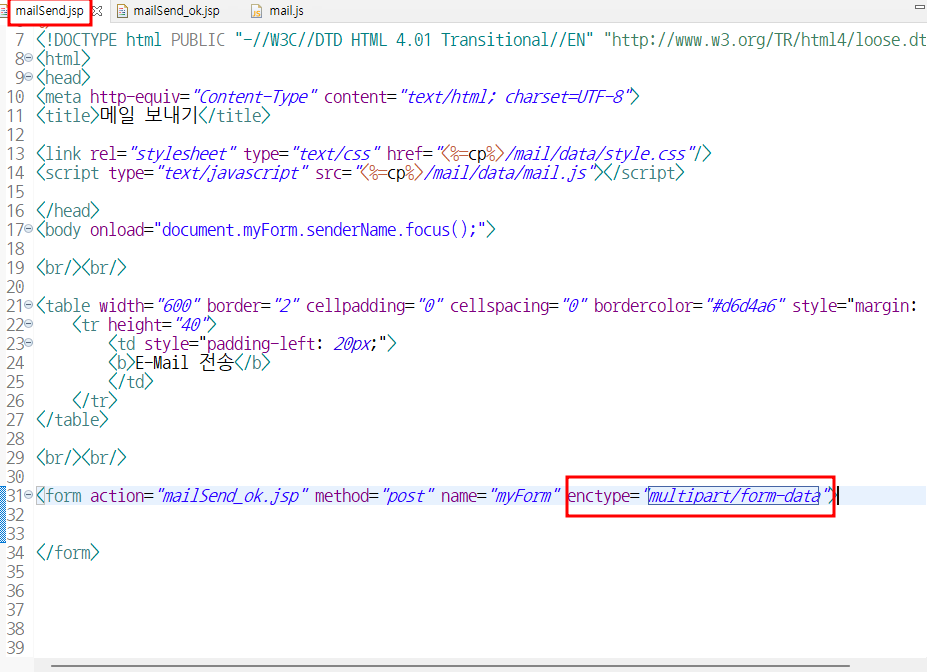Click the closing '</head>' tag
This screenshot has height=672, width=927.
[67, 210]
